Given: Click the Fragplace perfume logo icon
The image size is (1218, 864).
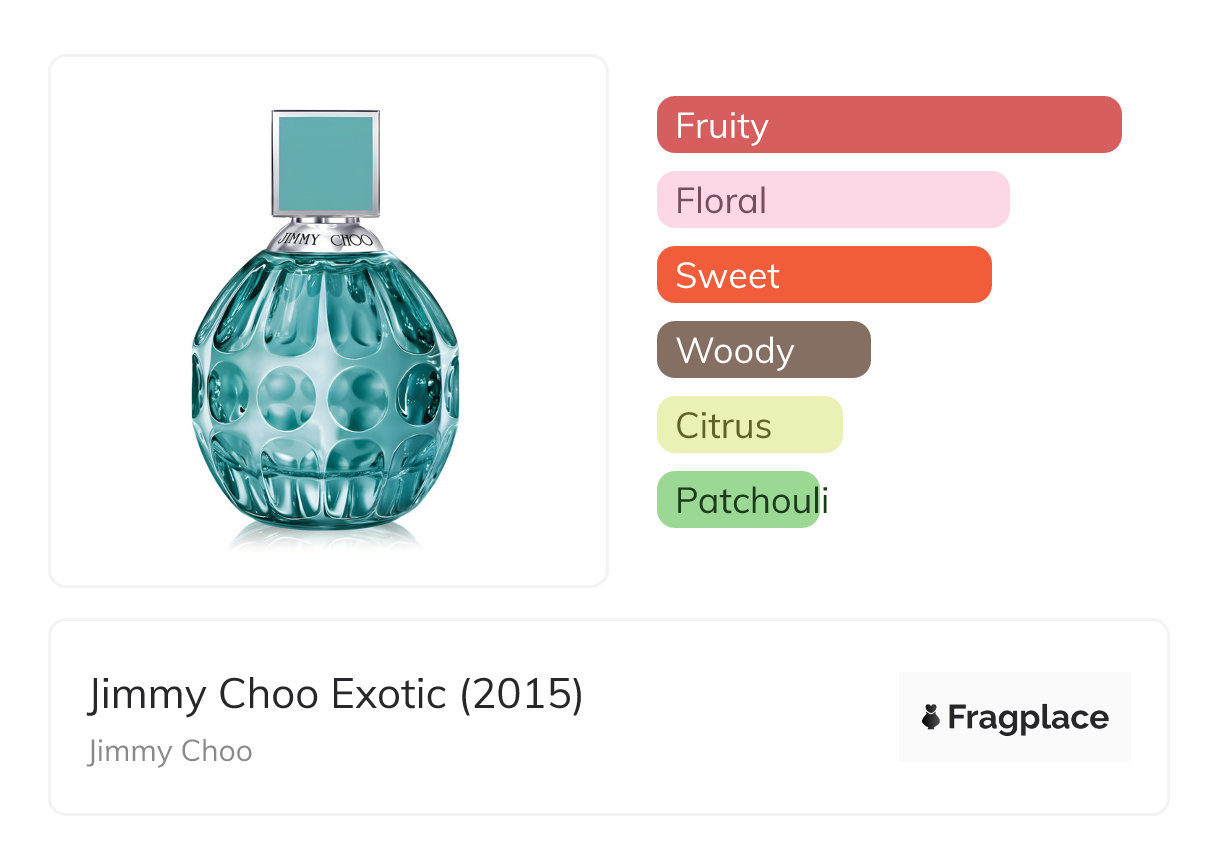Looking at the screenshot, I should (931, 717).
